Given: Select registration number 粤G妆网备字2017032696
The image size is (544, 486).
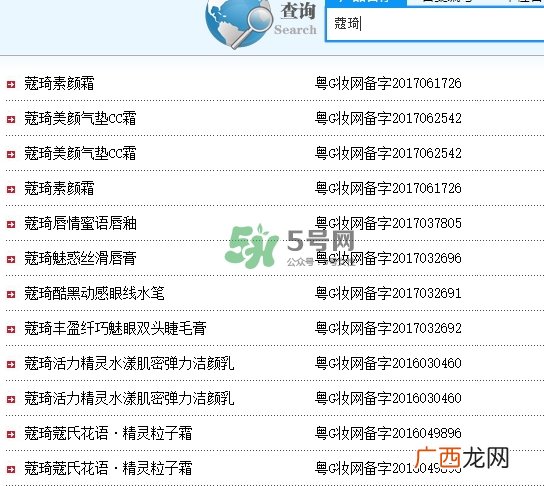Looking at the screenshot, I should coord(388,258).
